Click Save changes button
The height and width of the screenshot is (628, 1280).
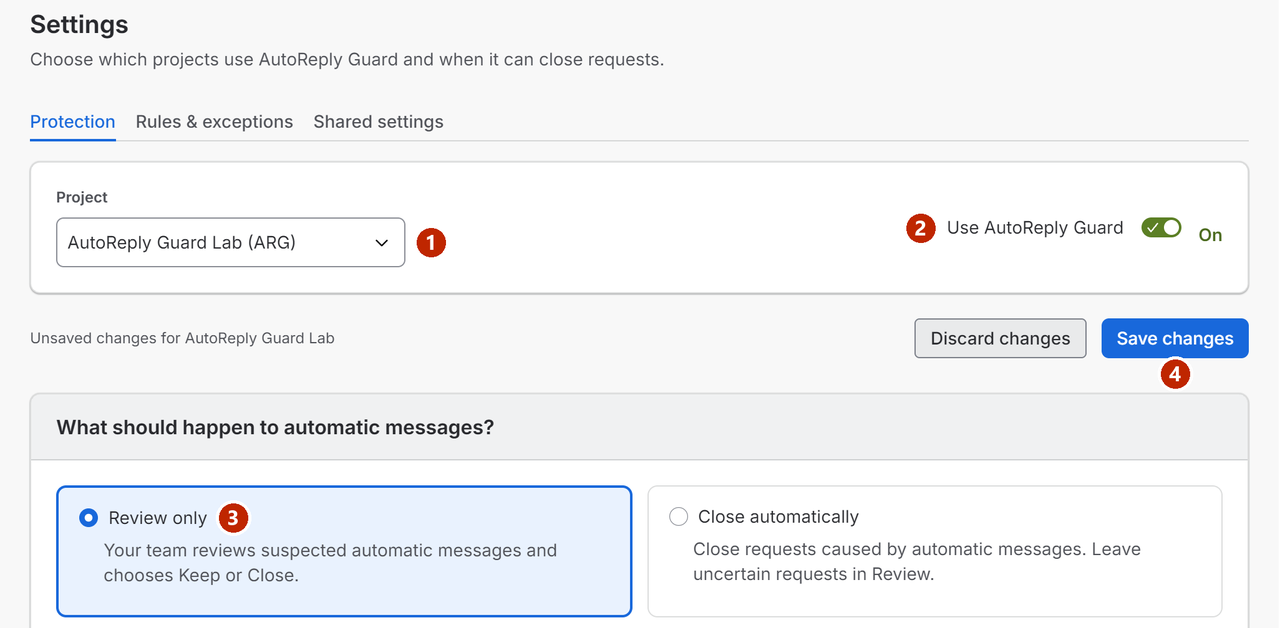pos(1175,338)
